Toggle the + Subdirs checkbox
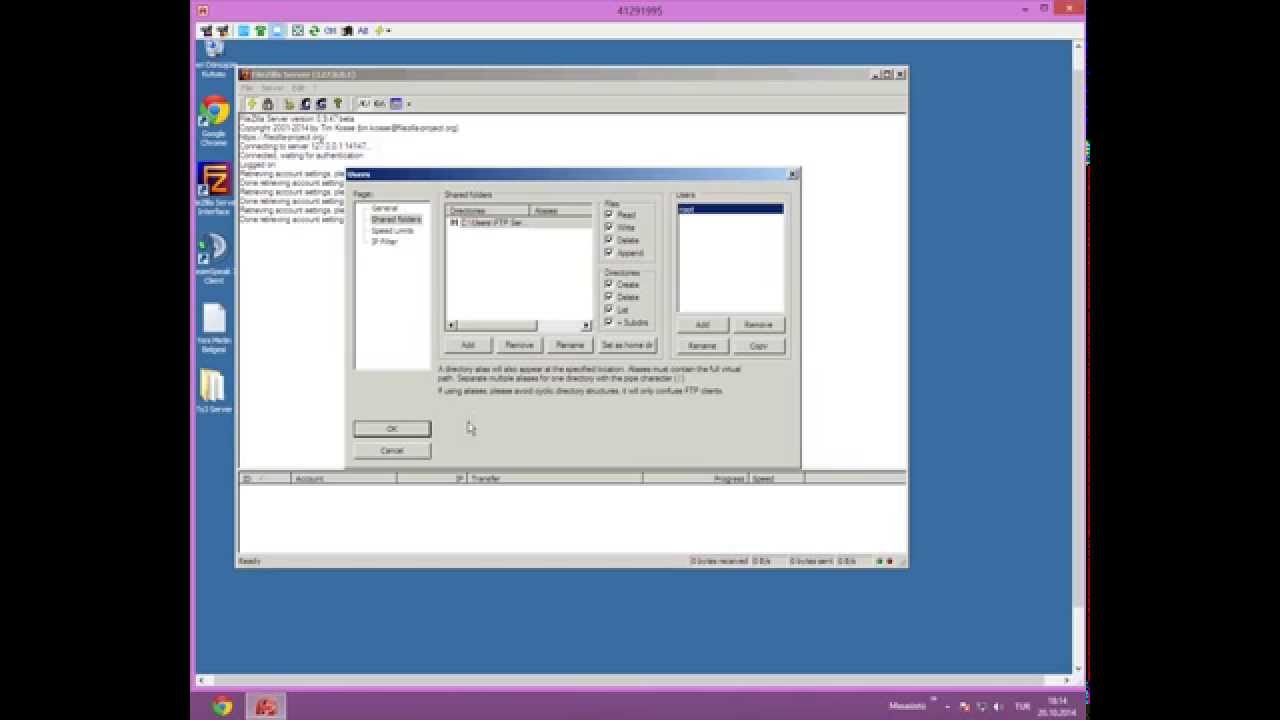The width and height of the screenshot is (1280, 720). (x=608, y=322)
